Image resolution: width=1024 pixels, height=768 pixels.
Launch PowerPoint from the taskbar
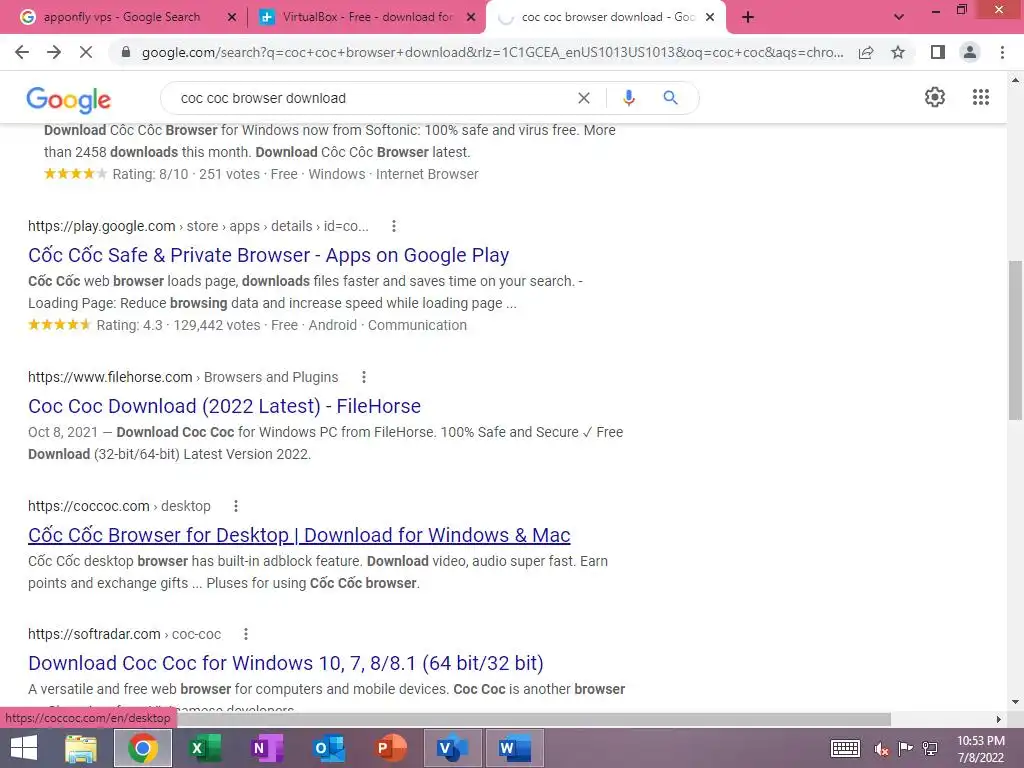(x=391, y=748)
